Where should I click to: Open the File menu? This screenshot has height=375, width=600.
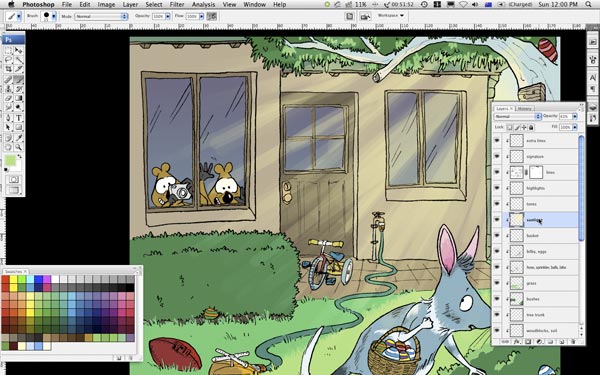coord(67,5)
